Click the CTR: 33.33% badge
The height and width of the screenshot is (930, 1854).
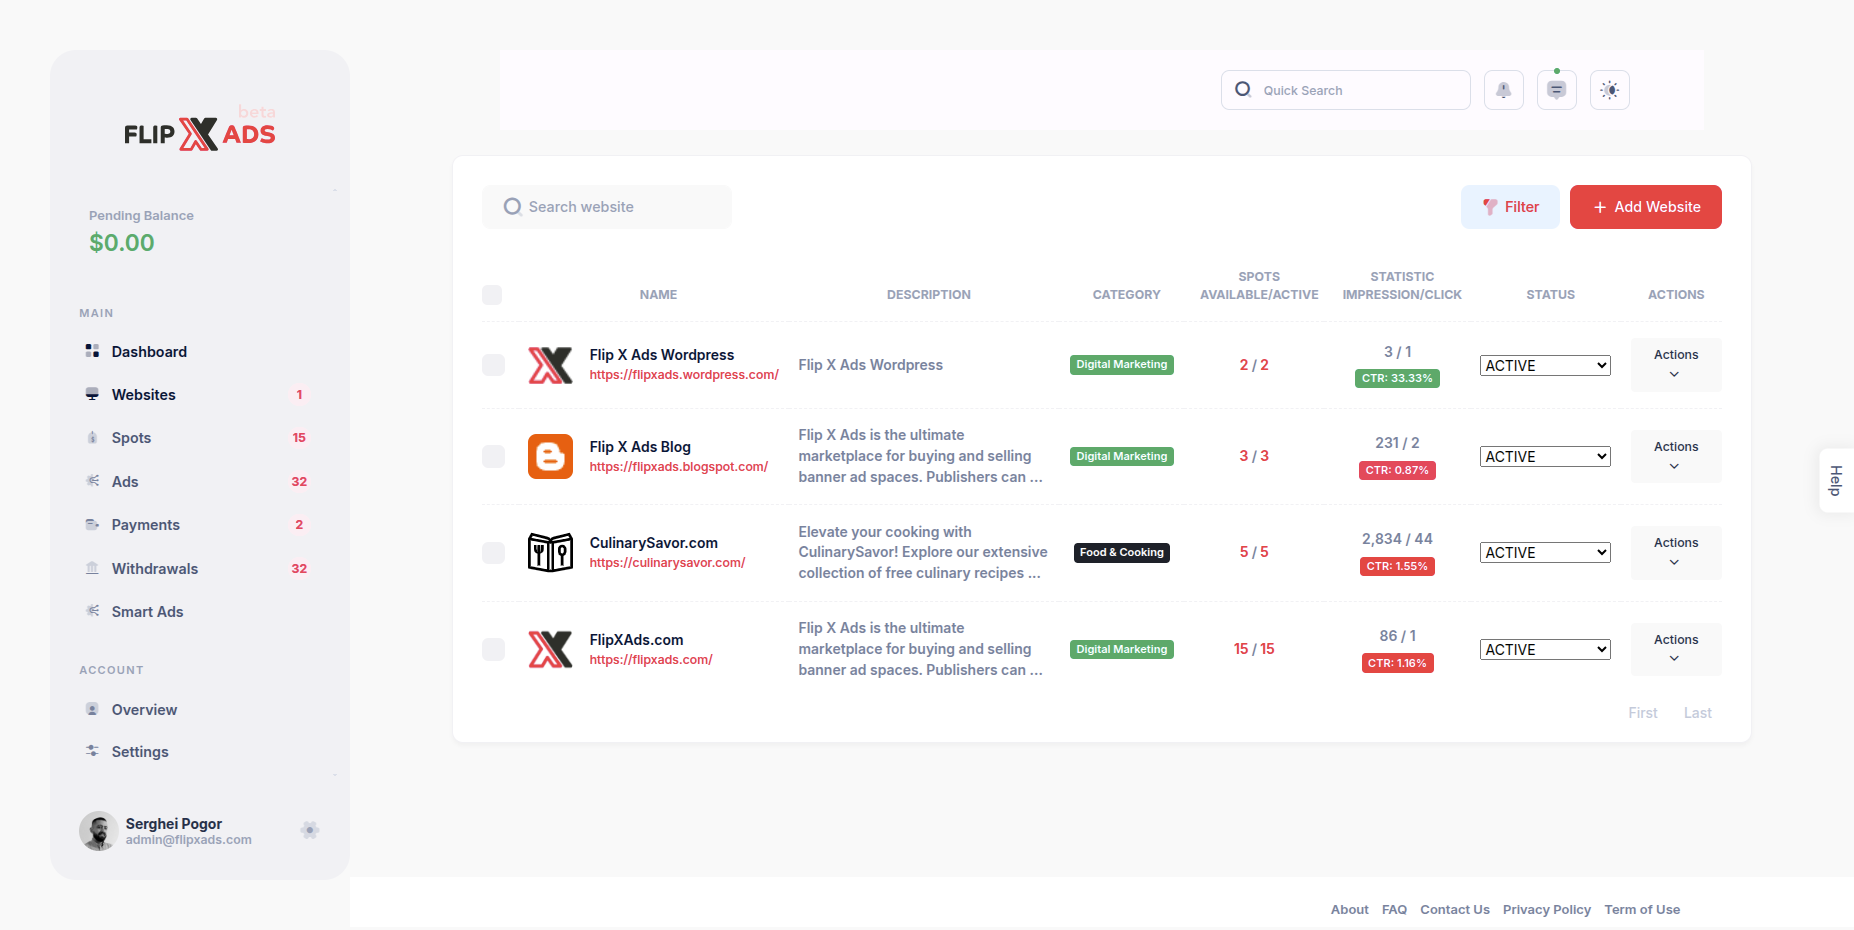click(1397, 378)
